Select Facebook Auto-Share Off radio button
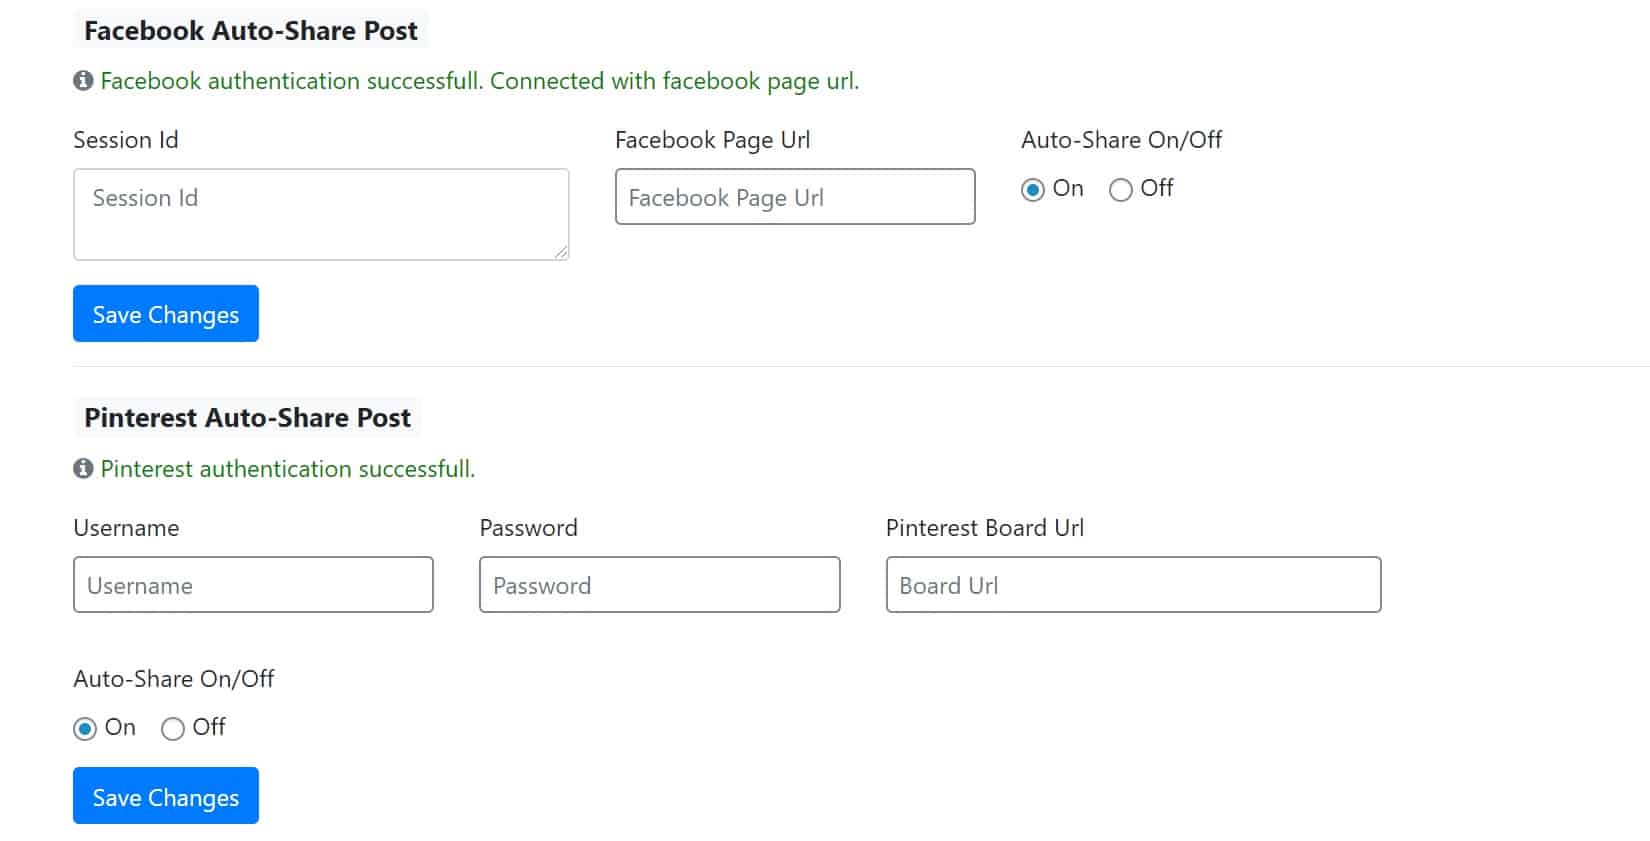This screenshot has height=841, width=1650. (x=1121, y=189)
